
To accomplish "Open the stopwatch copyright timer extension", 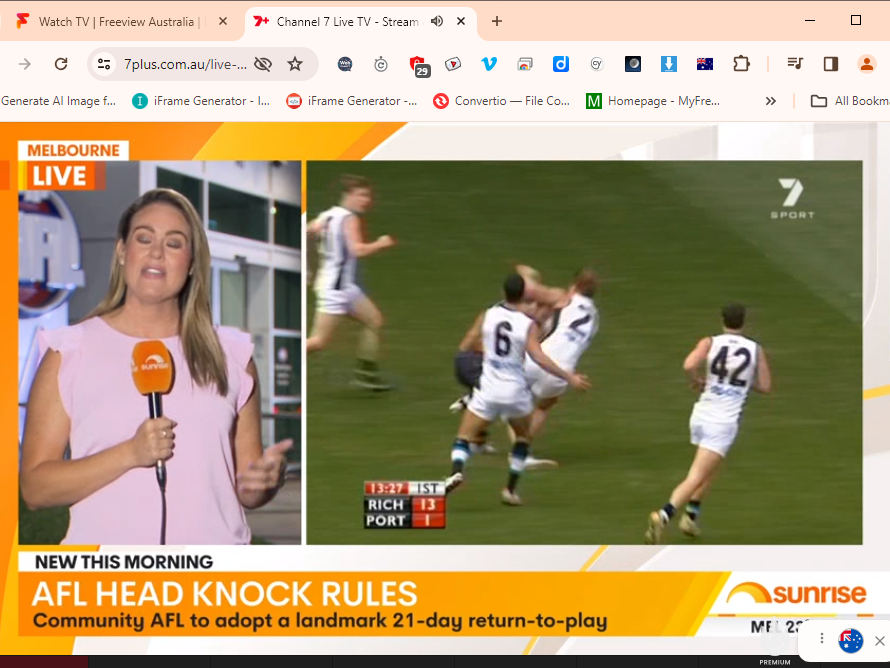I will point(381,64).
